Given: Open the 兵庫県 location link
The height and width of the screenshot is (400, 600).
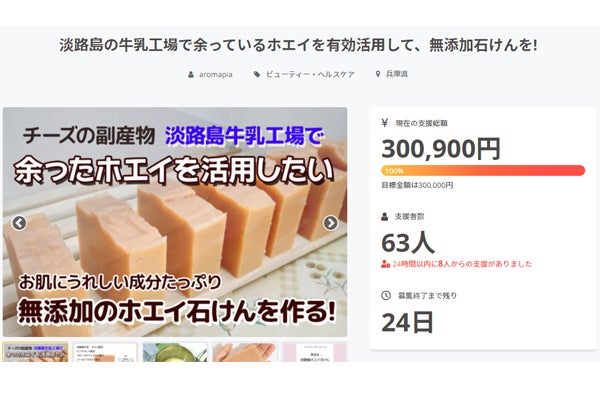Looking at the screenshot, I should point(396,74).
